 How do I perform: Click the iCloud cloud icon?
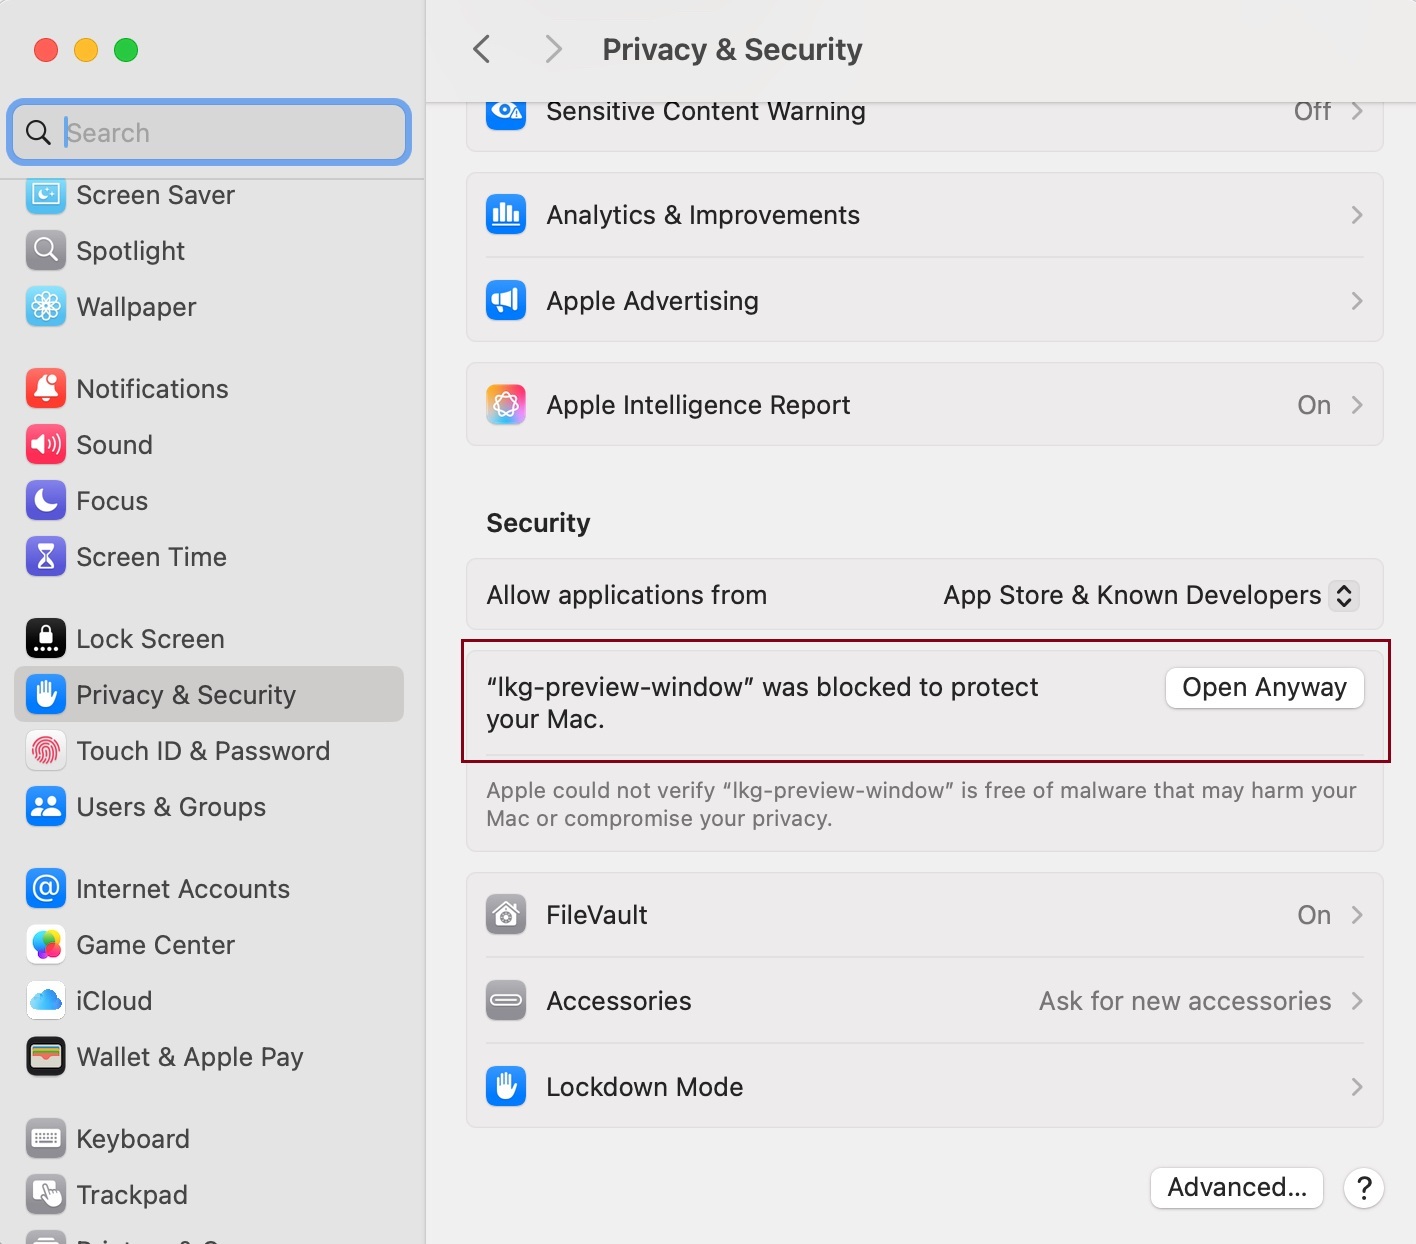point(46,1001)
